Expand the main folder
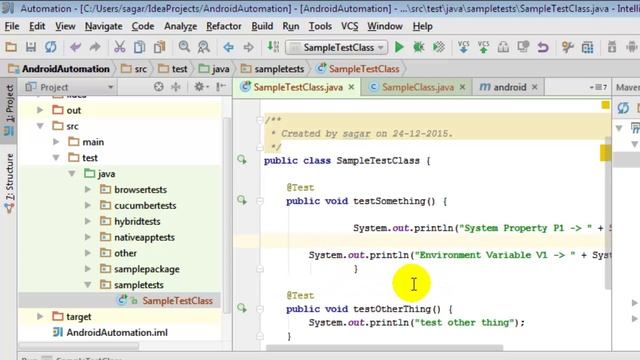The width and height of the screenshot is (640, 360). (x=56, y=142)
